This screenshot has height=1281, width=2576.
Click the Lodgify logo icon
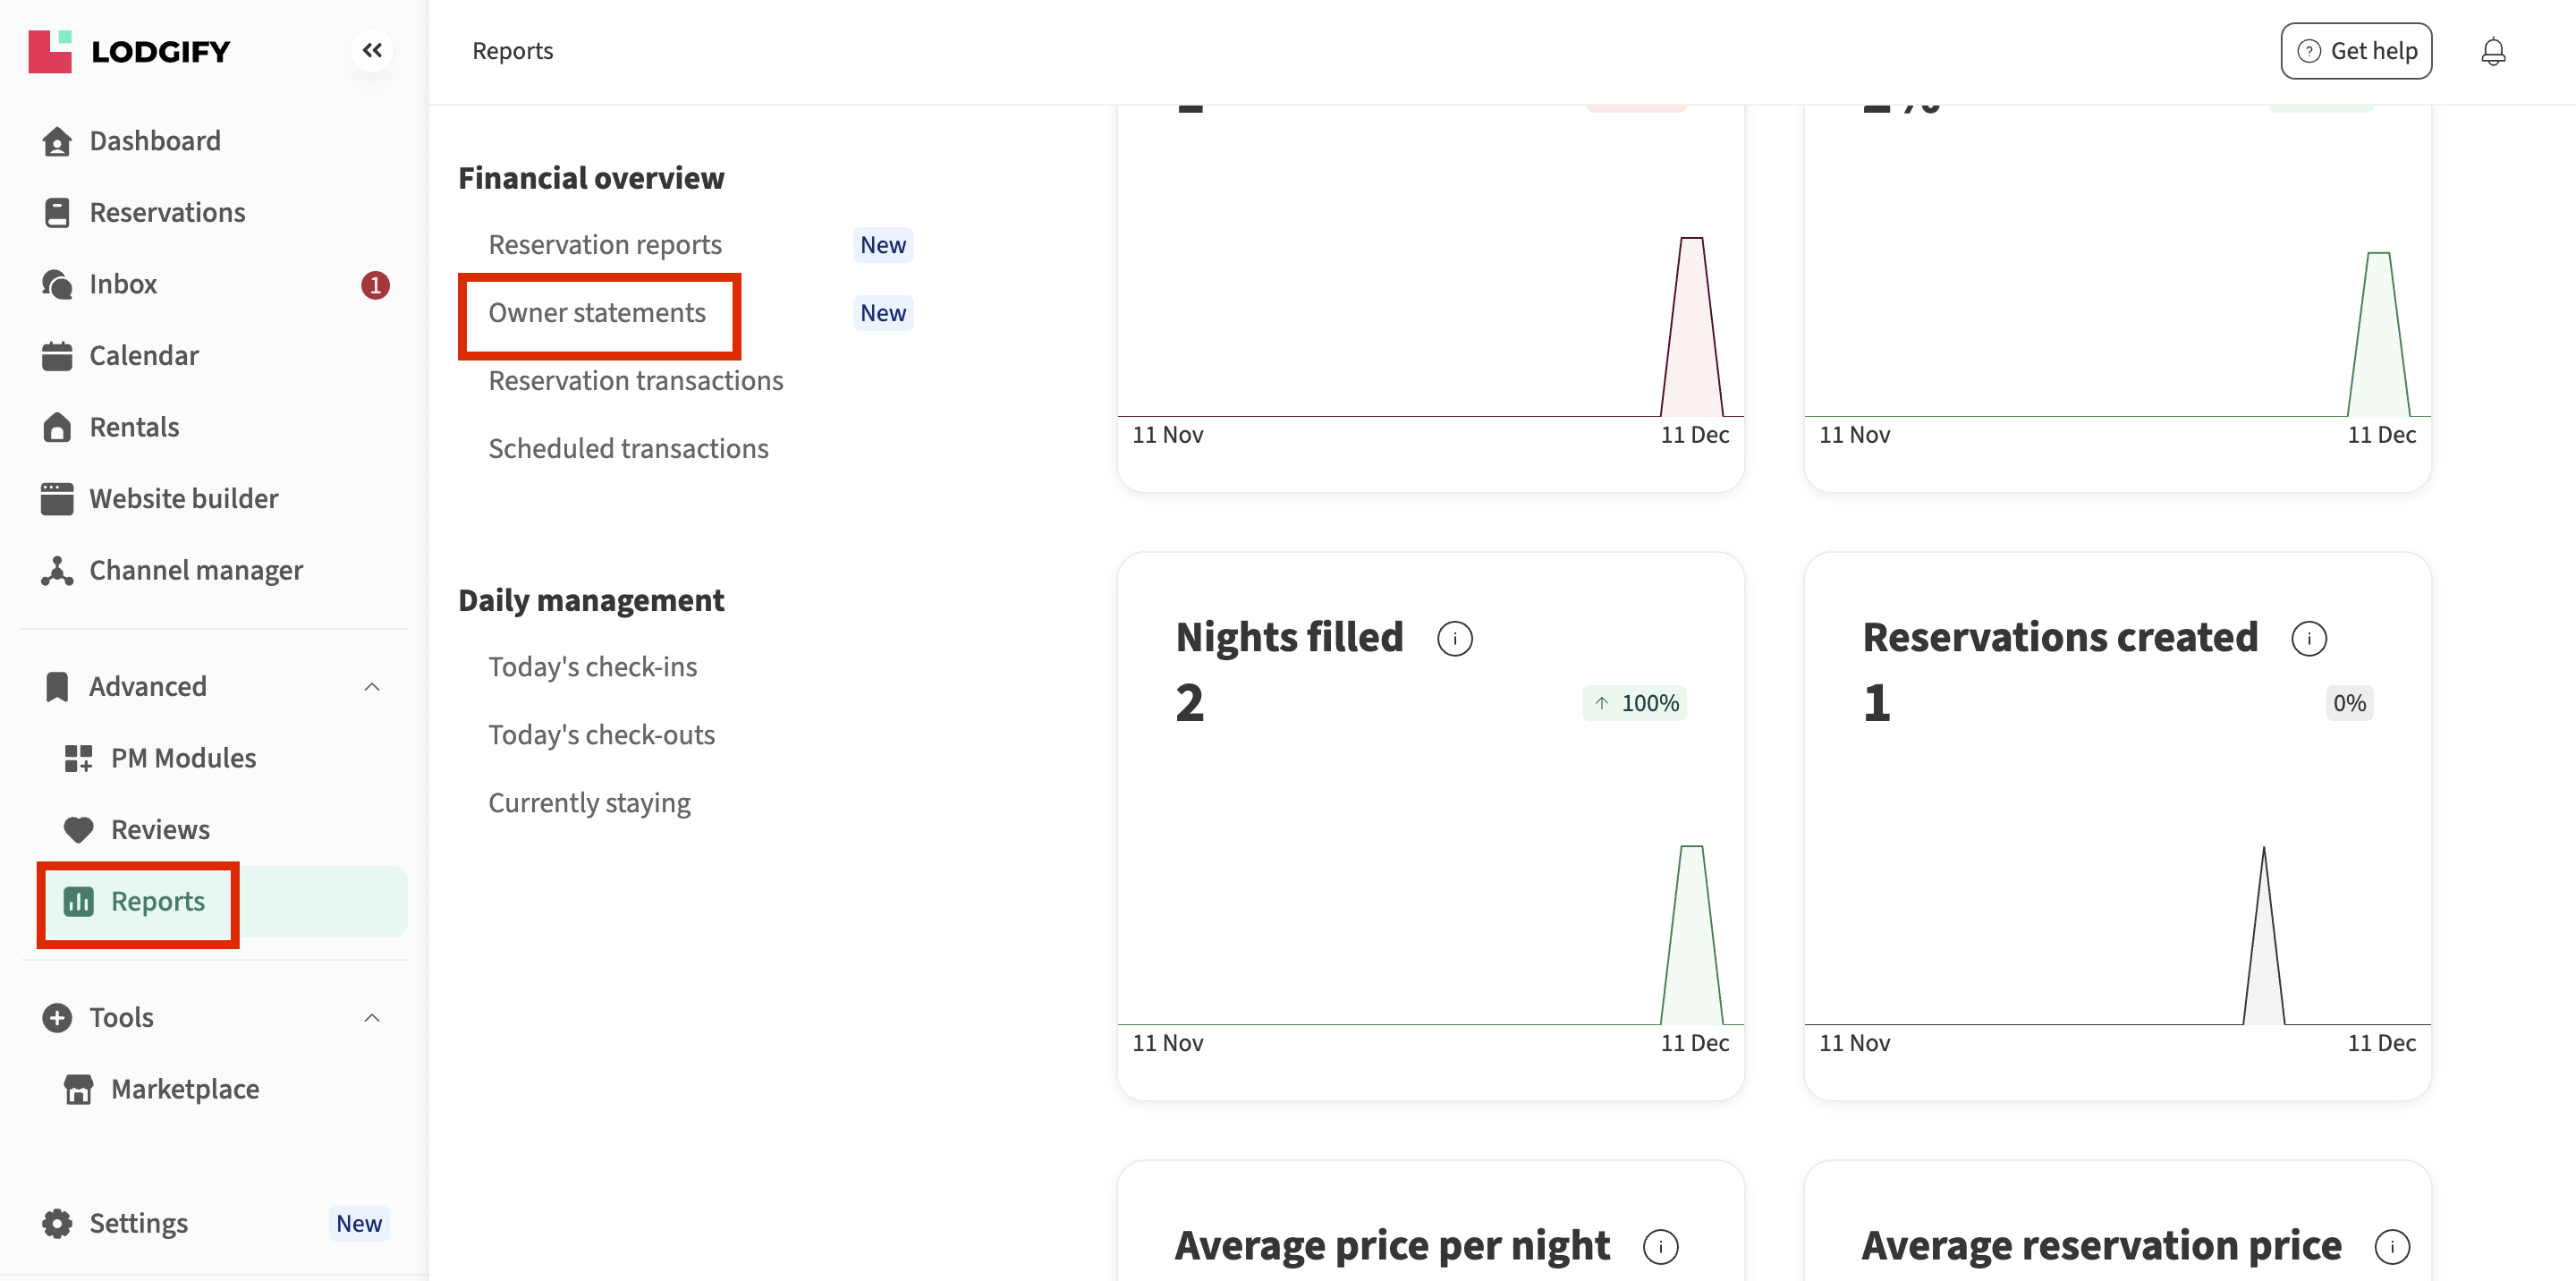(50, 51)
